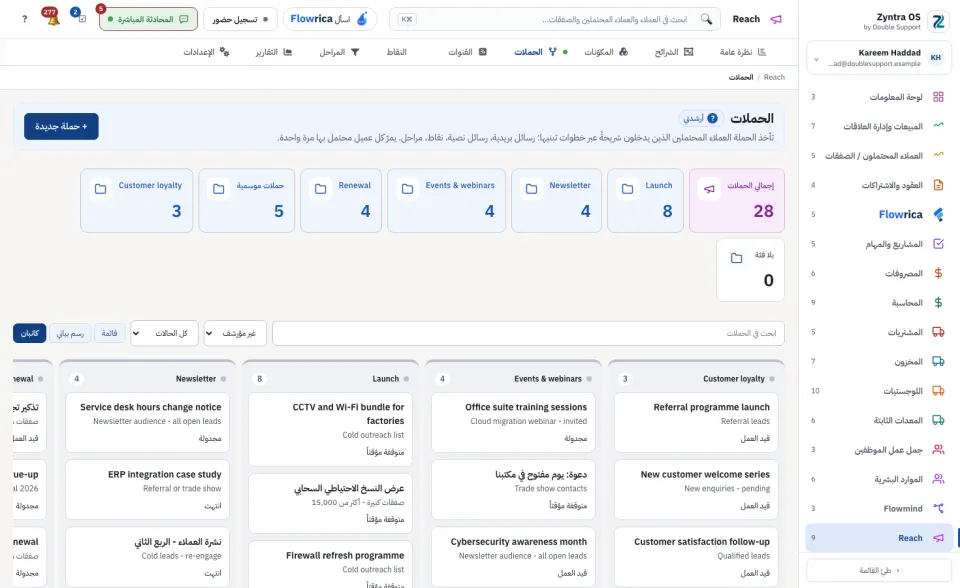960x588 pixels.
Task: Open Flowmind in the sidebar
Action: tap(877, 508)
